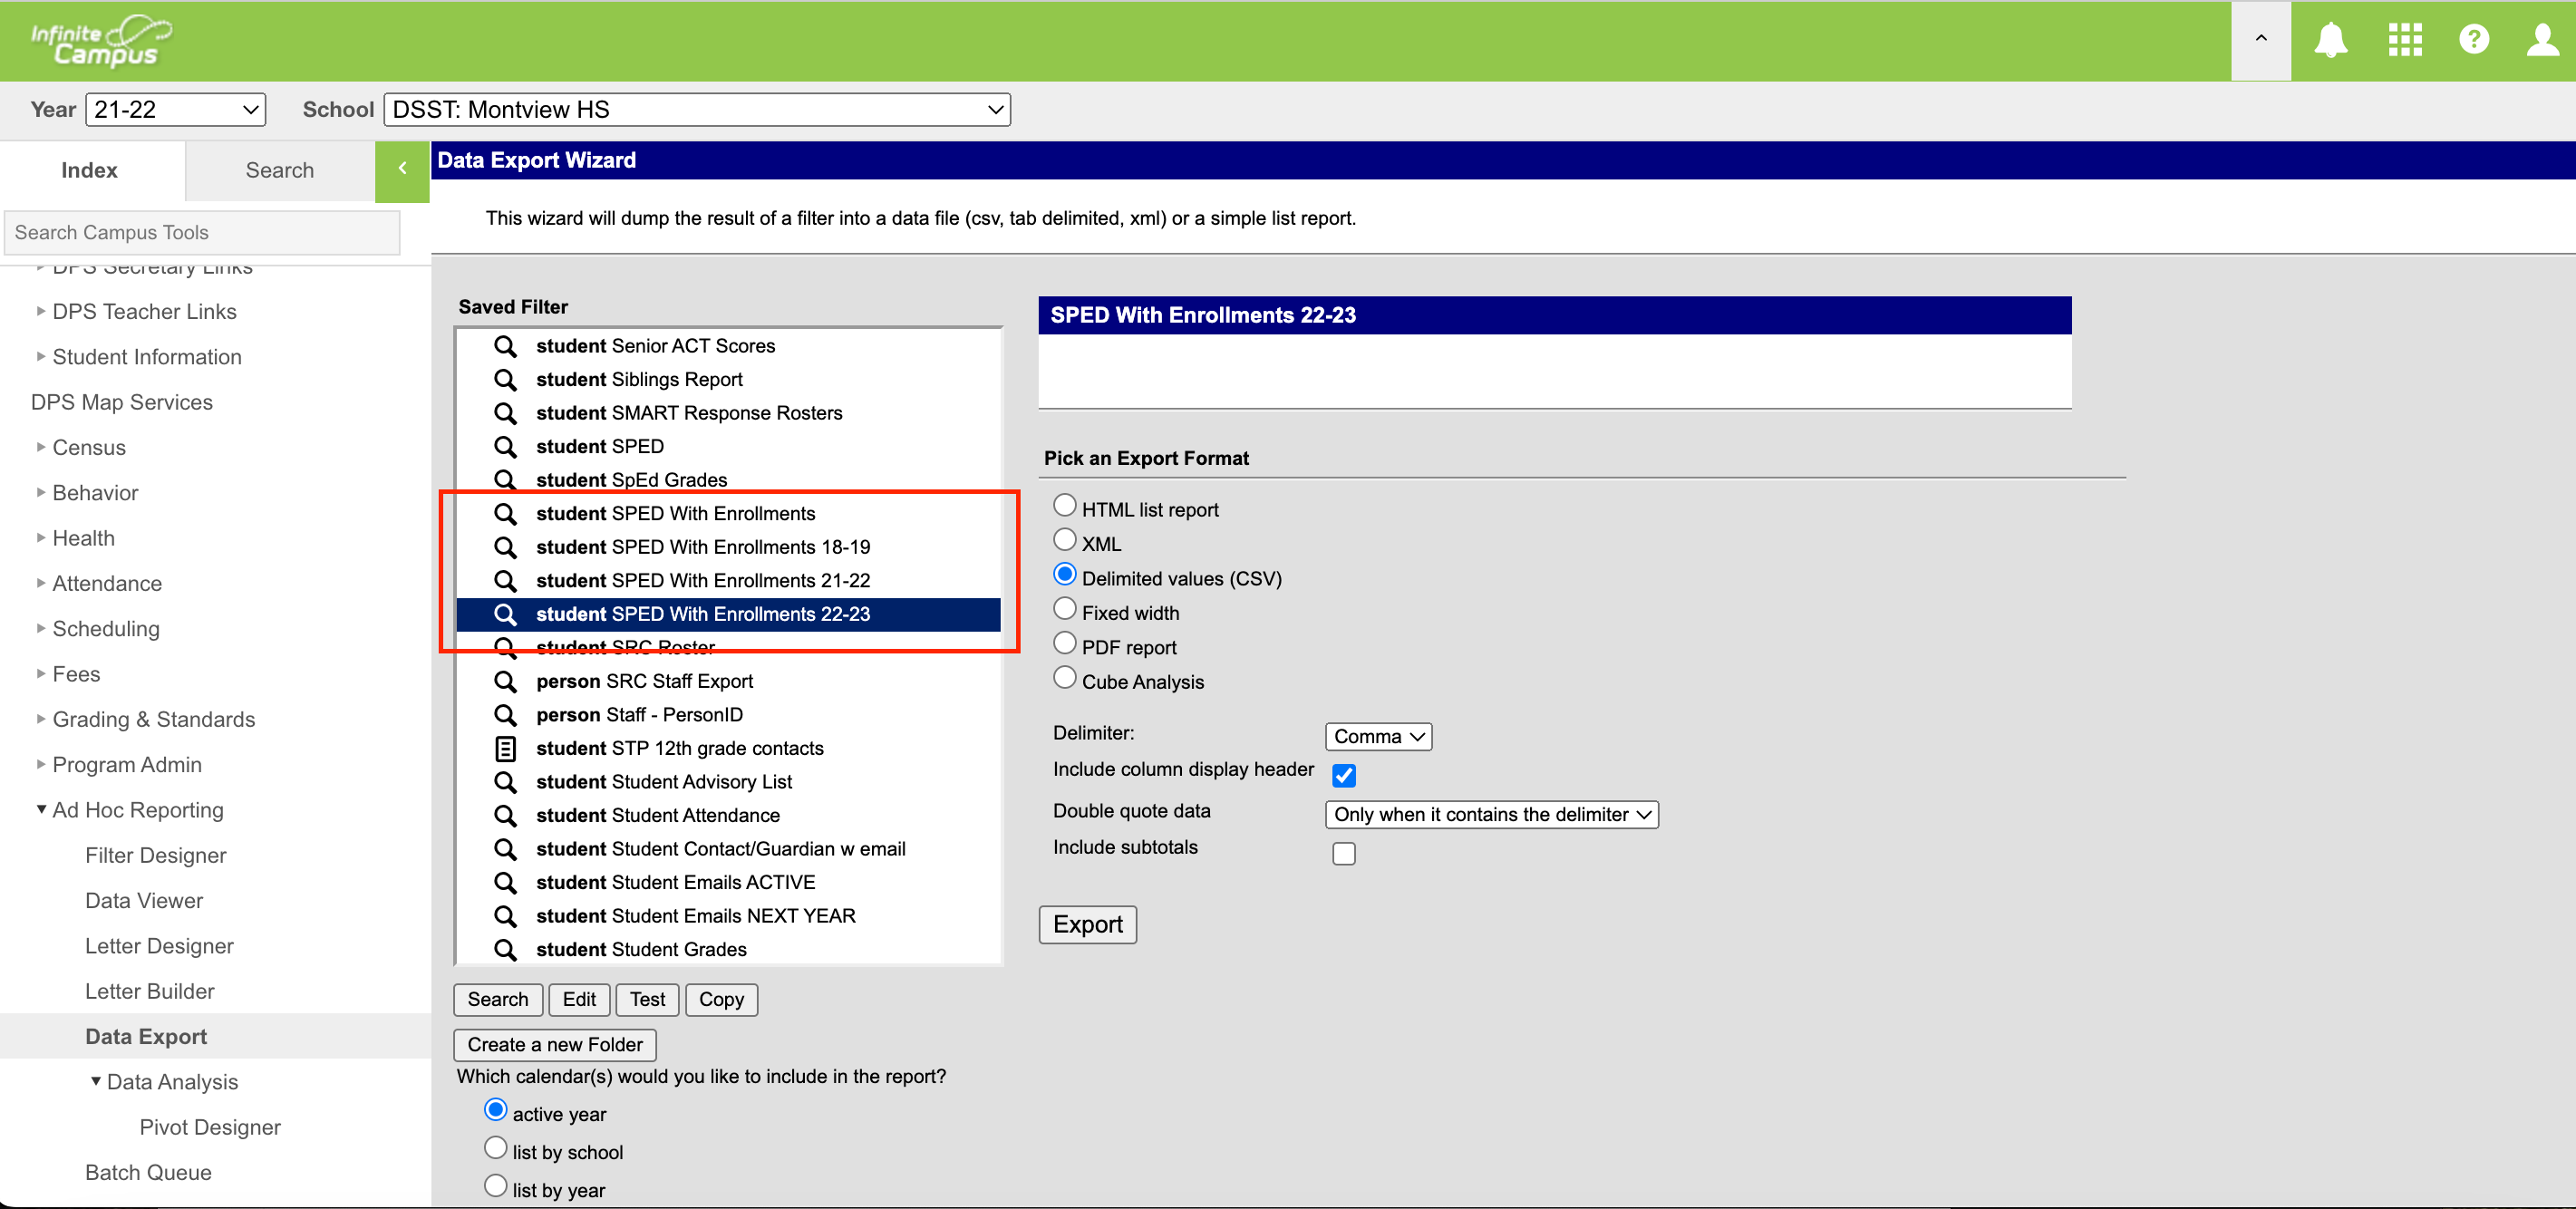Choose the active year calendar option
This screenshot has width=2576, height=1209.
click(495, 1110)
